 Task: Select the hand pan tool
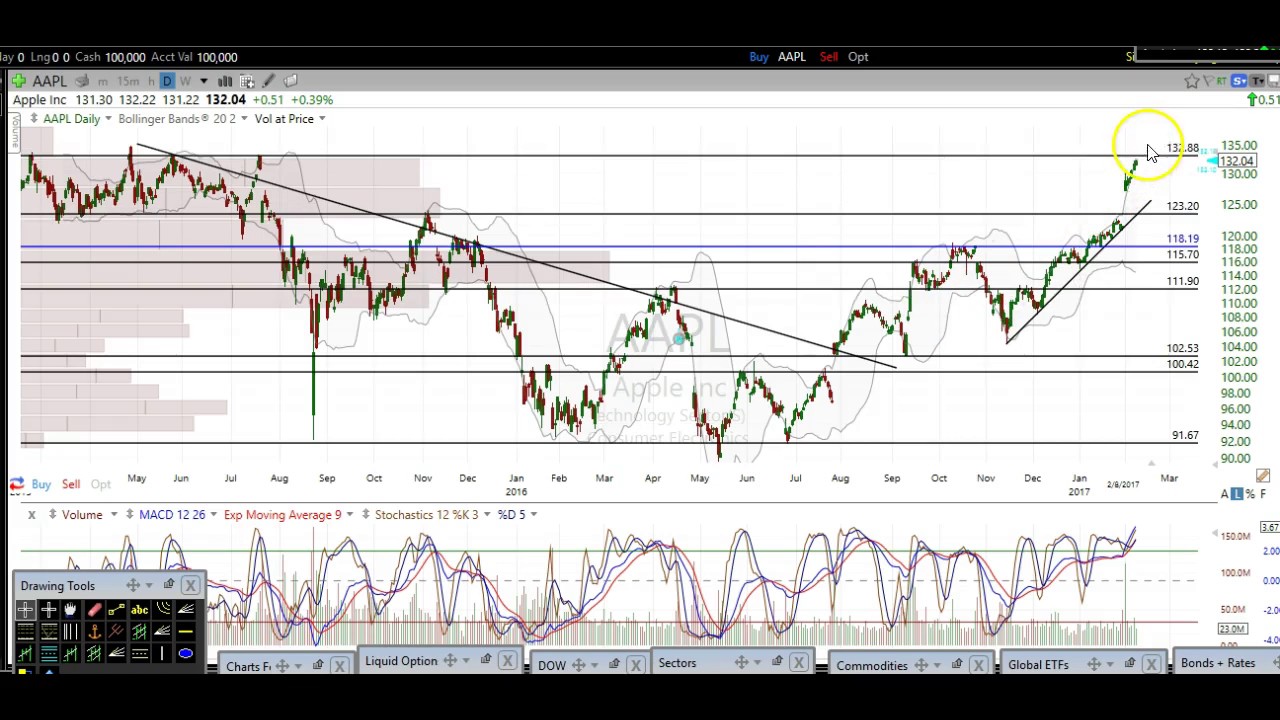[71, 609]
